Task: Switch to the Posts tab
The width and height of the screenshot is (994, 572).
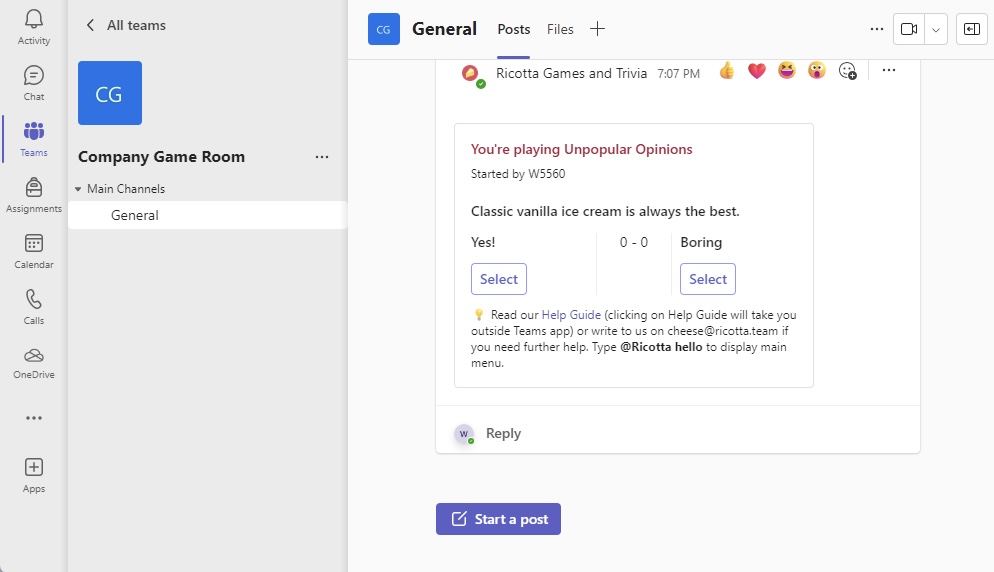Action: click(x=513, y=29)
